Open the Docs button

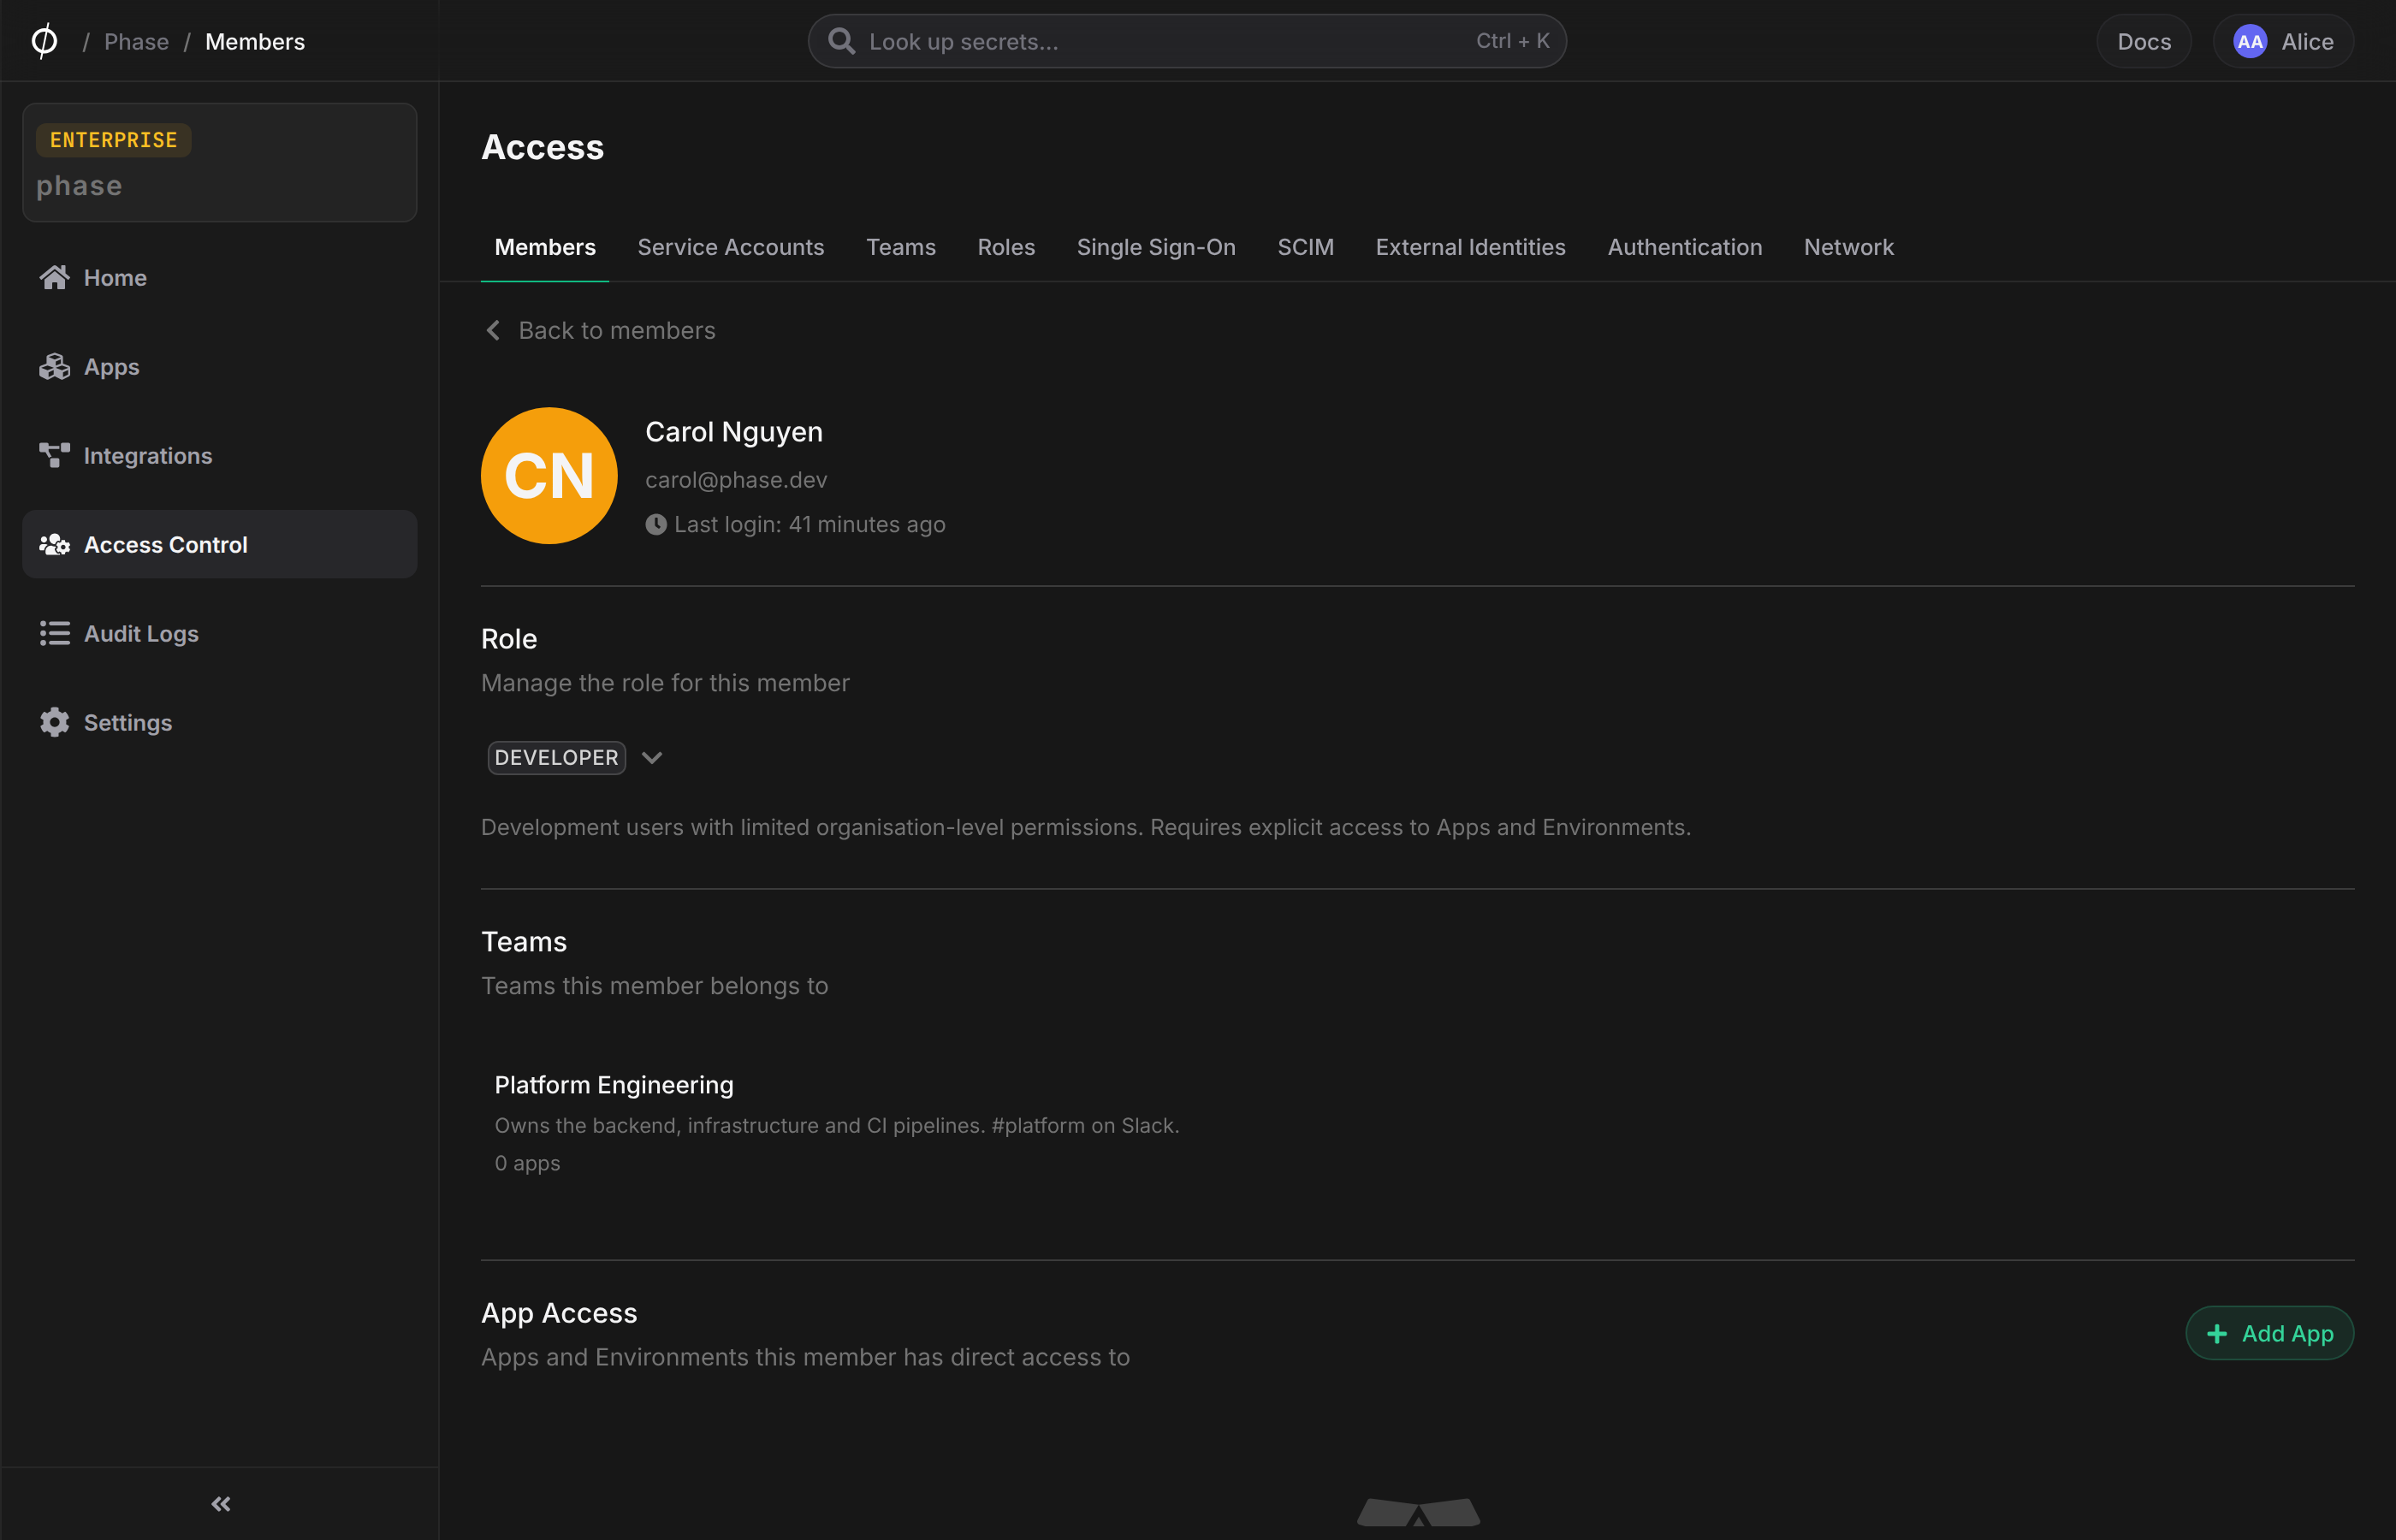point(2143,41)
